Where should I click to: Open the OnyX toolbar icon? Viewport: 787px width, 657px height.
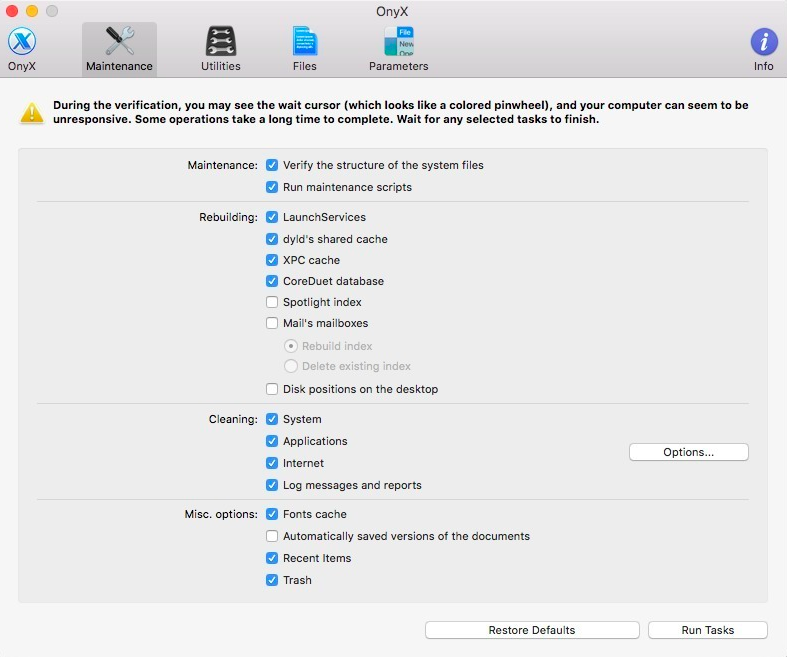pyautogui.click(x=22, y=41)
